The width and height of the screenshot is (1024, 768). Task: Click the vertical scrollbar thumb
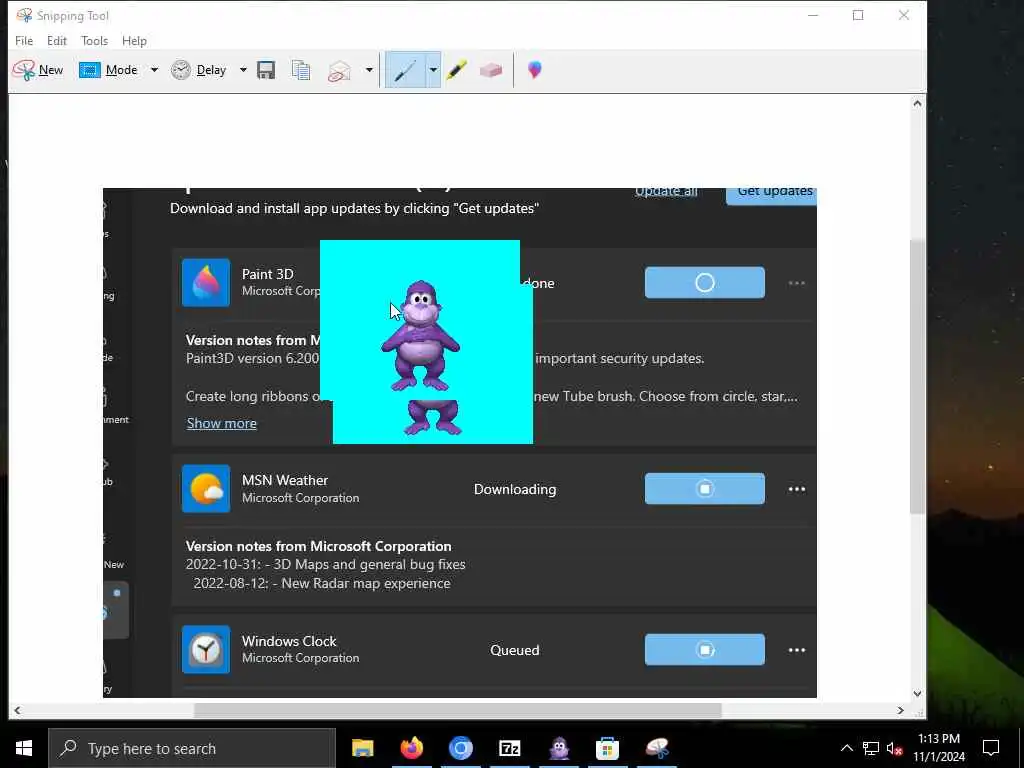pos(917,377)
